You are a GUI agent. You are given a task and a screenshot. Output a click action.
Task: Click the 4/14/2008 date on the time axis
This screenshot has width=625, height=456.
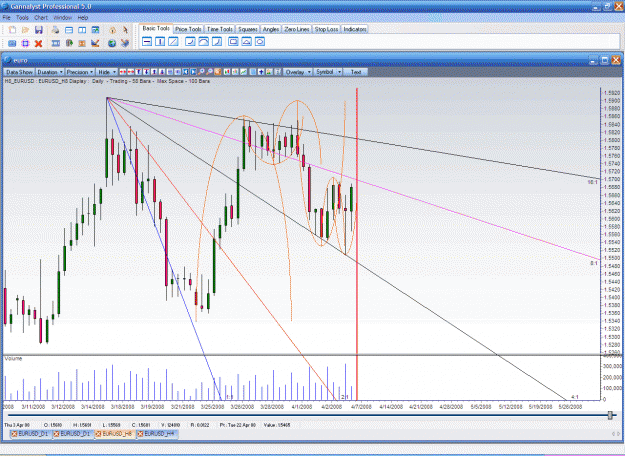(391, 407)
